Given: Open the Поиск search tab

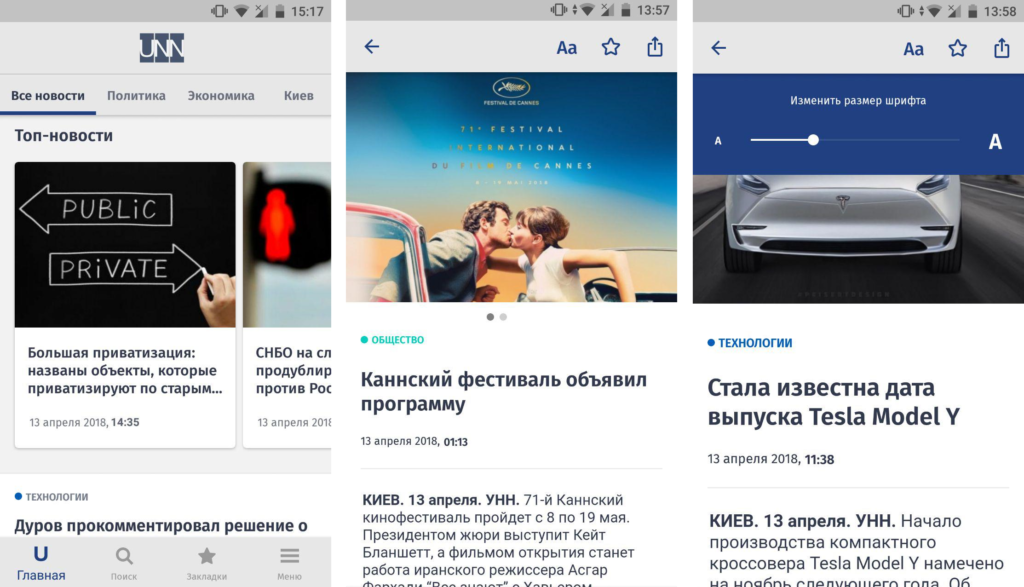Looking at the screenshot, I should tap(123, 564).
